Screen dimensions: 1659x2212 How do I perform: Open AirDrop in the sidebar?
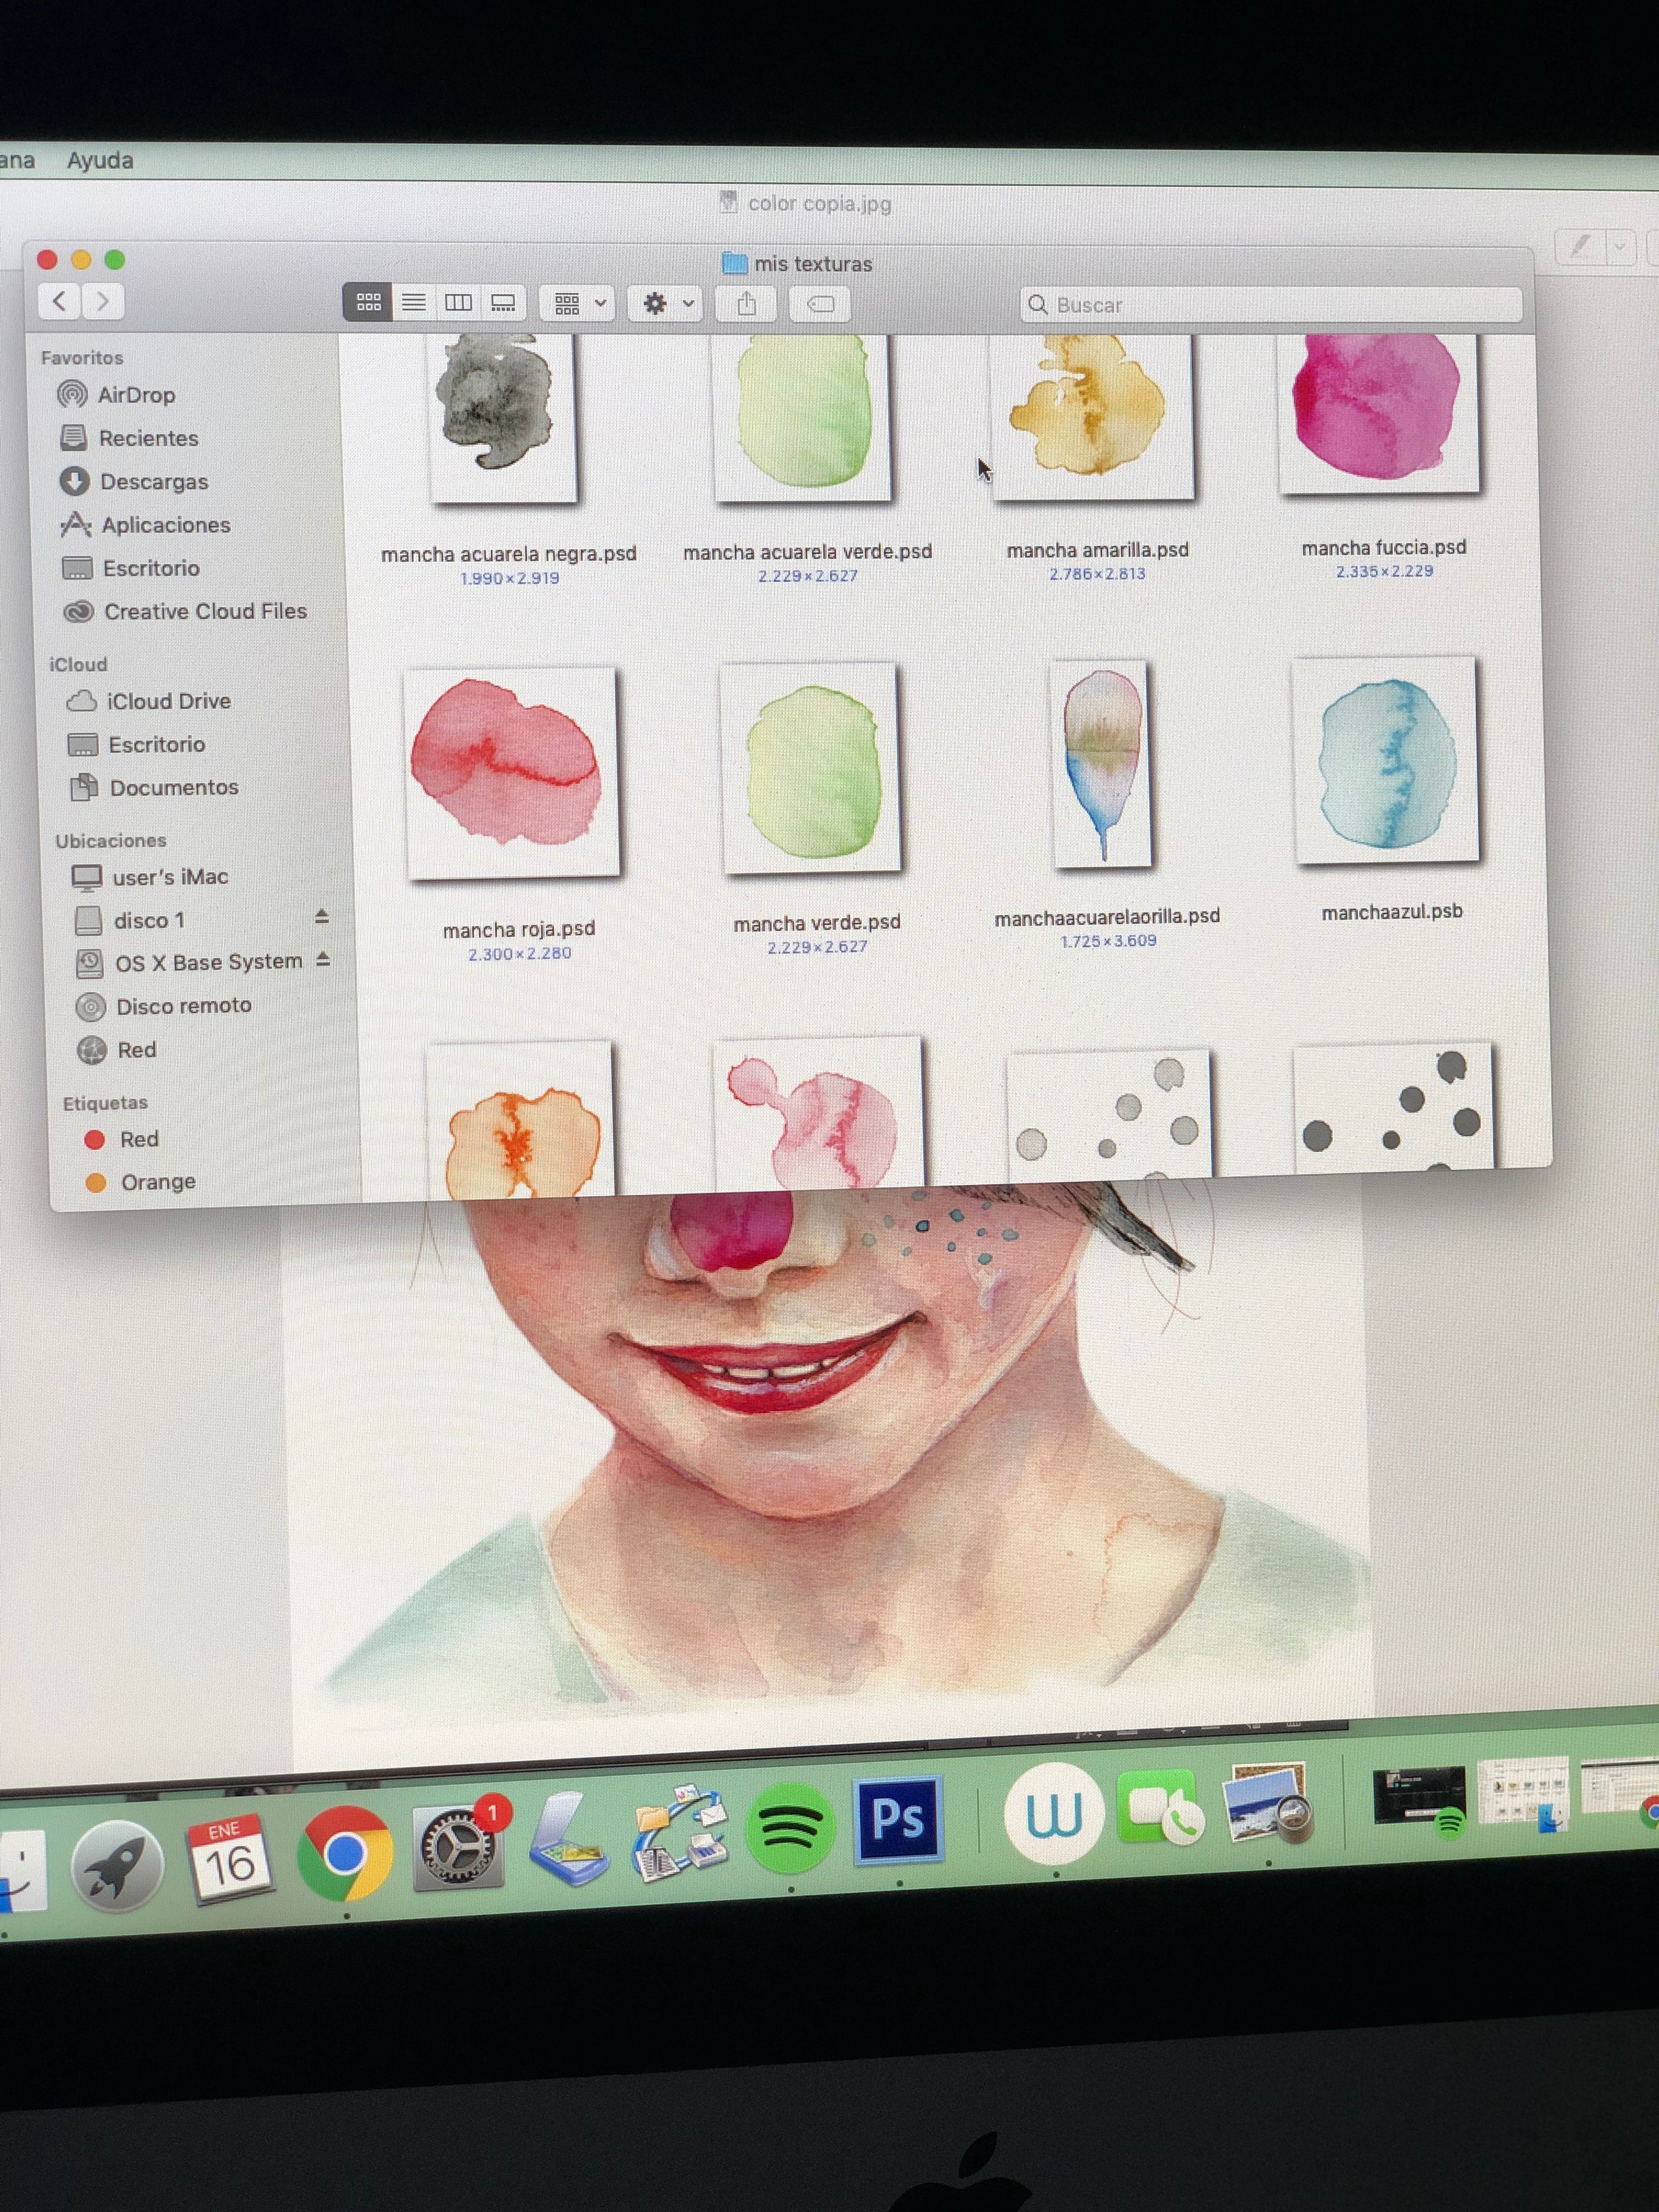coord(135,395)
